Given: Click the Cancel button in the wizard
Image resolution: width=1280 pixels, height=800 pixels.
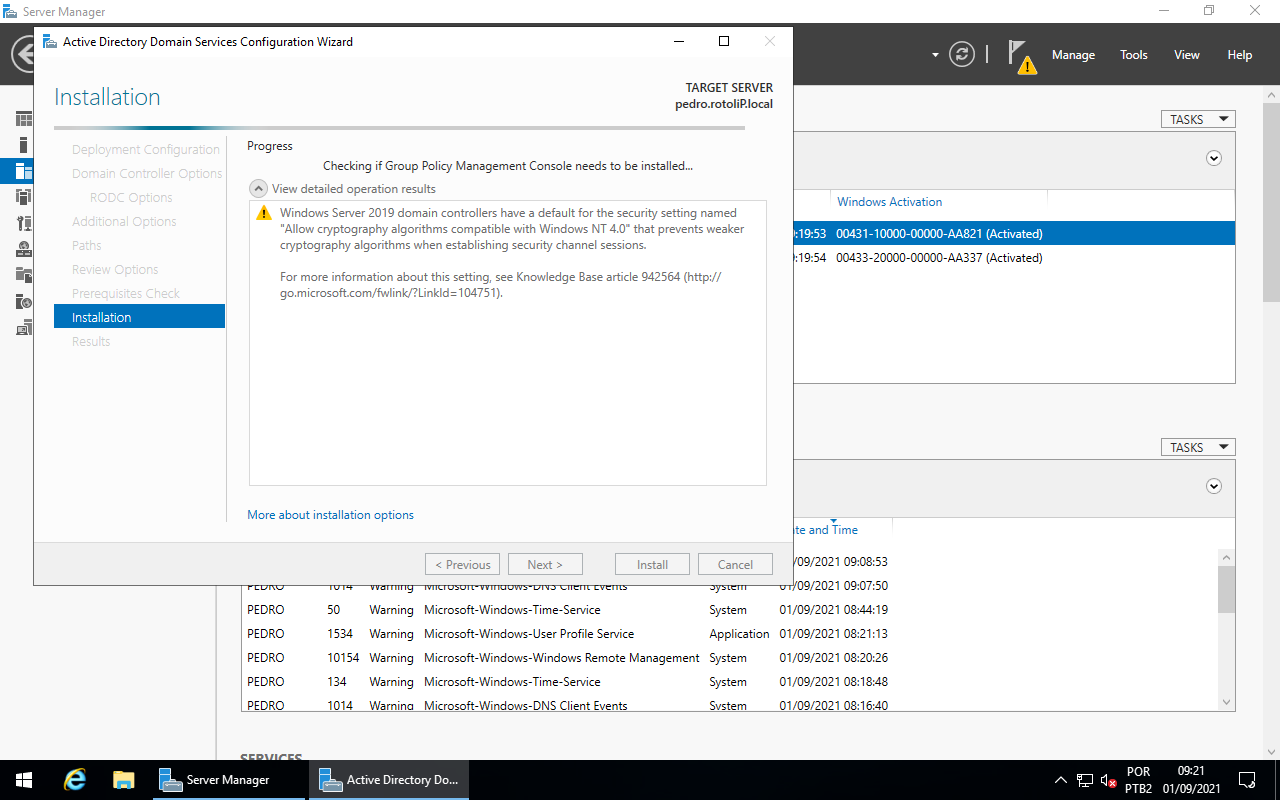Looking at the screenshot, I should coord(735,565).
